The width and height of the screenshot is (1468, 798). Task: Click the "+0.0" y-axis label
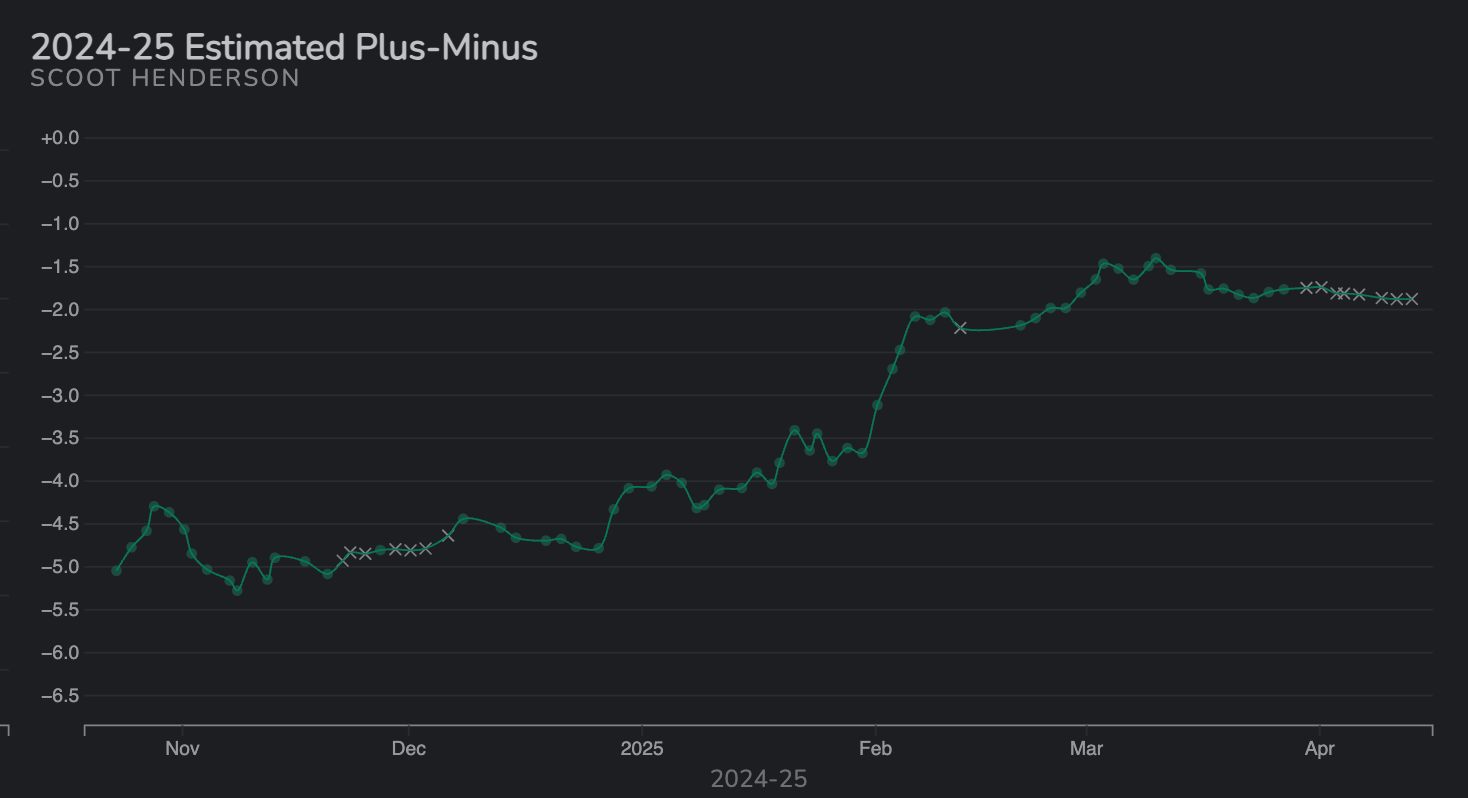[x=59, y=138]
